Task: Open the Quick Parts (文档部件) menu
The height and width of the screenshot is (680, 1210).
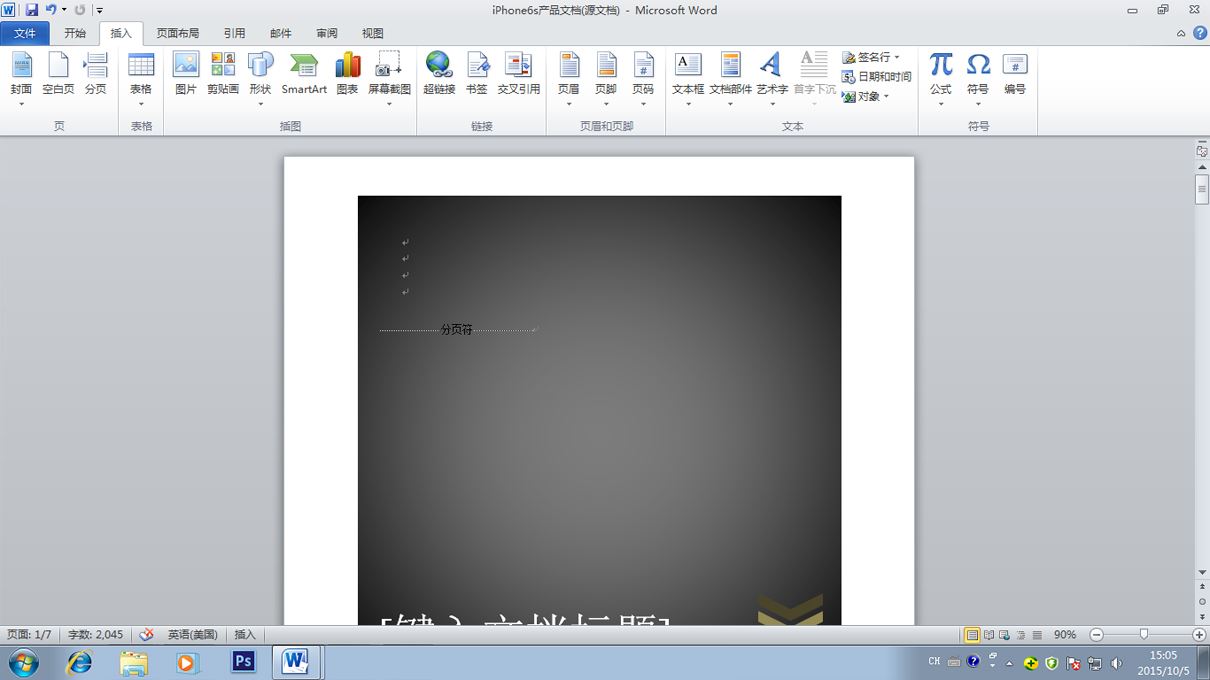Action: [x=730, y=80]
